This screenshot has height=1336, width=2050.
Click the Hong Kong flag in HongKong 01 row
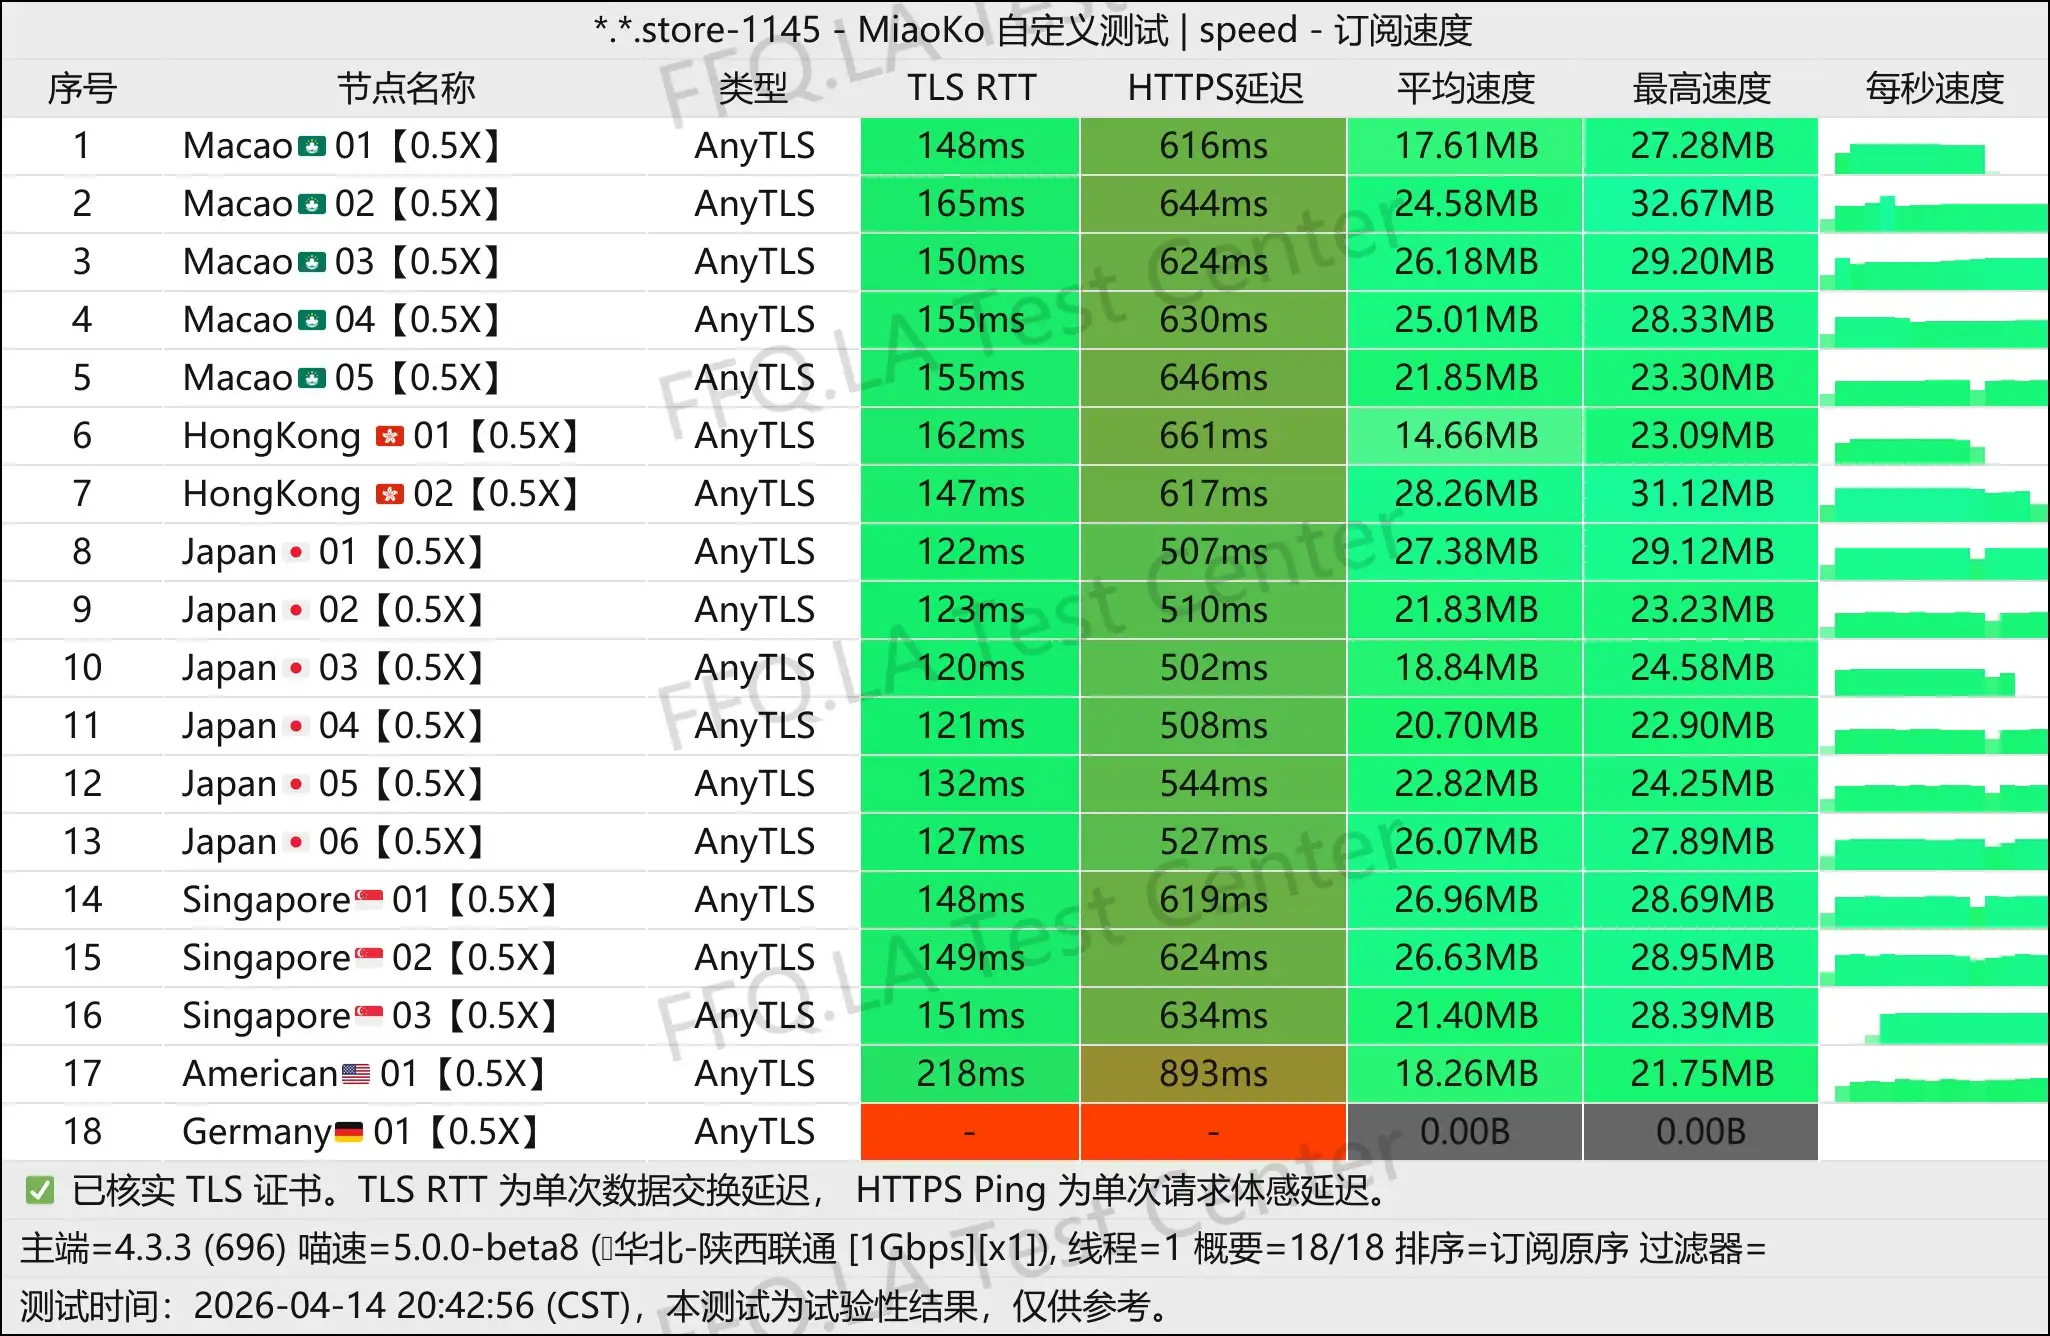pyautogui.click(x=390, y=437)
